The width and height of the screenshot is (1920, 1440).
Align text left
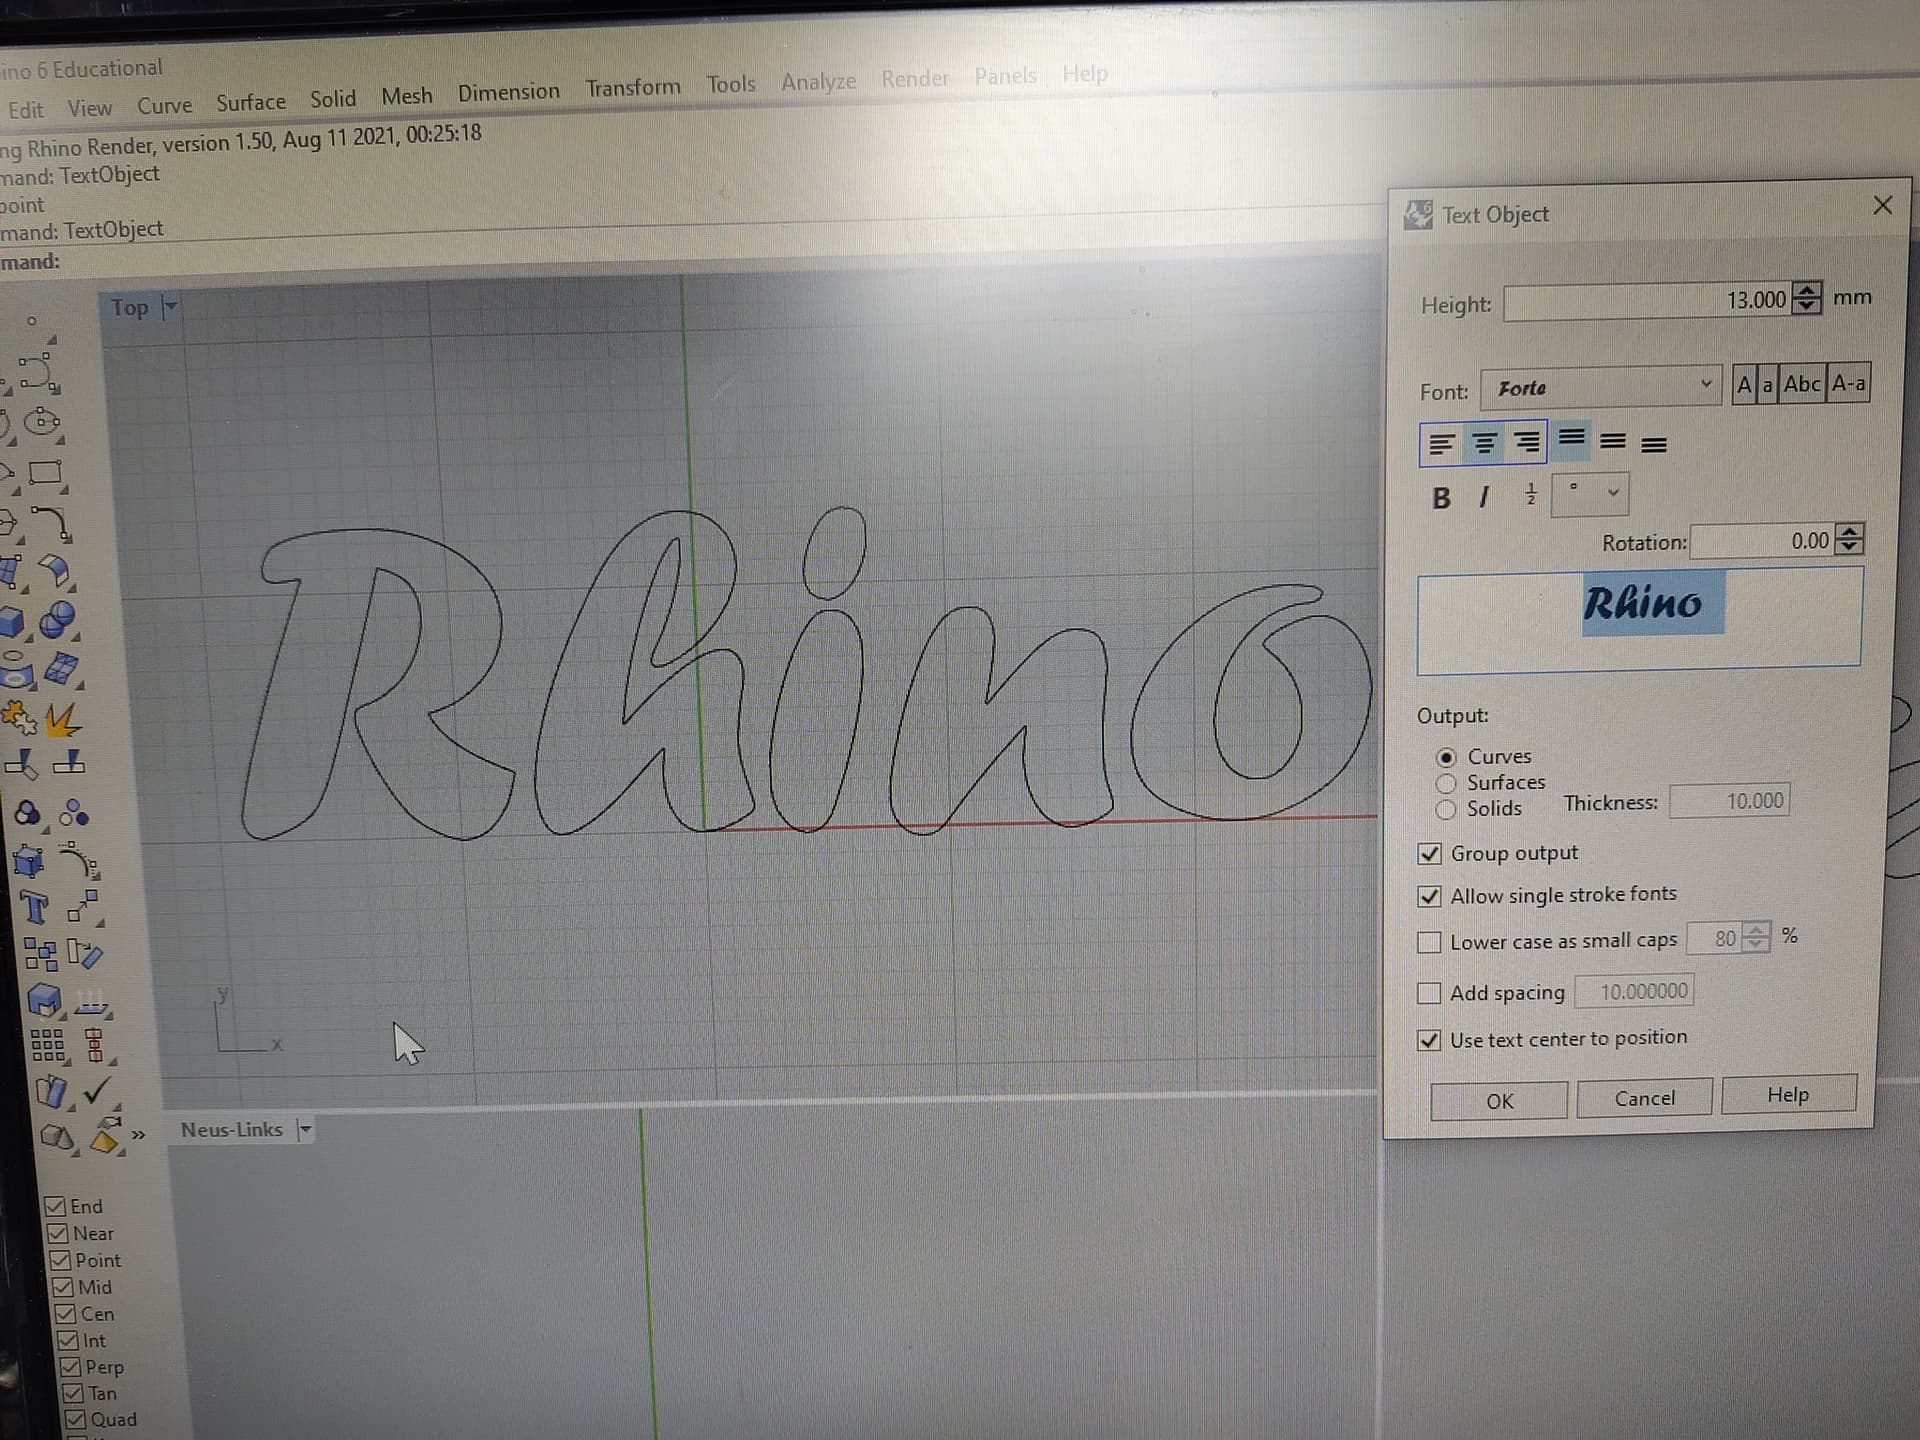tap(1441, 444)
